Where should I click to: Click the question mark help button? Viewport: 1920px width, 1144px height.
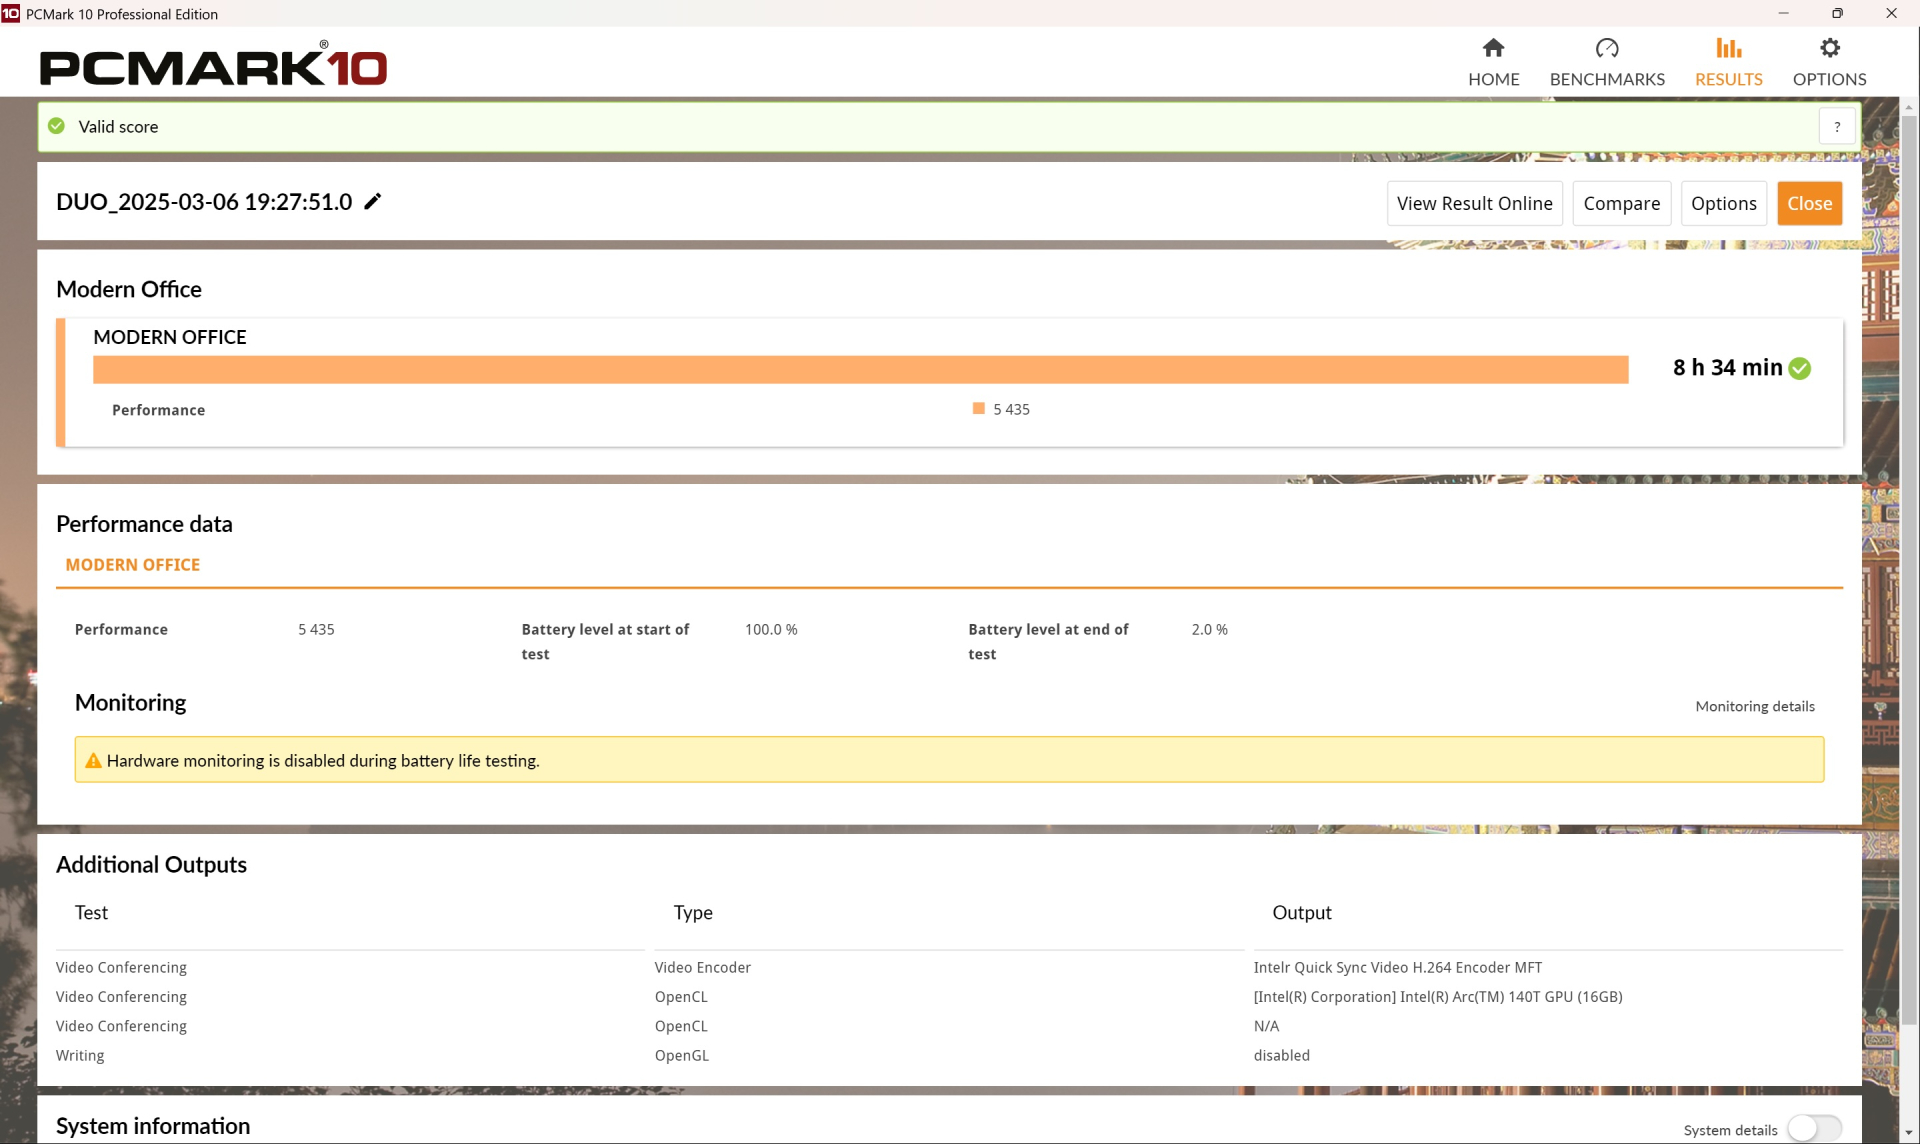tap(1836, 127)
